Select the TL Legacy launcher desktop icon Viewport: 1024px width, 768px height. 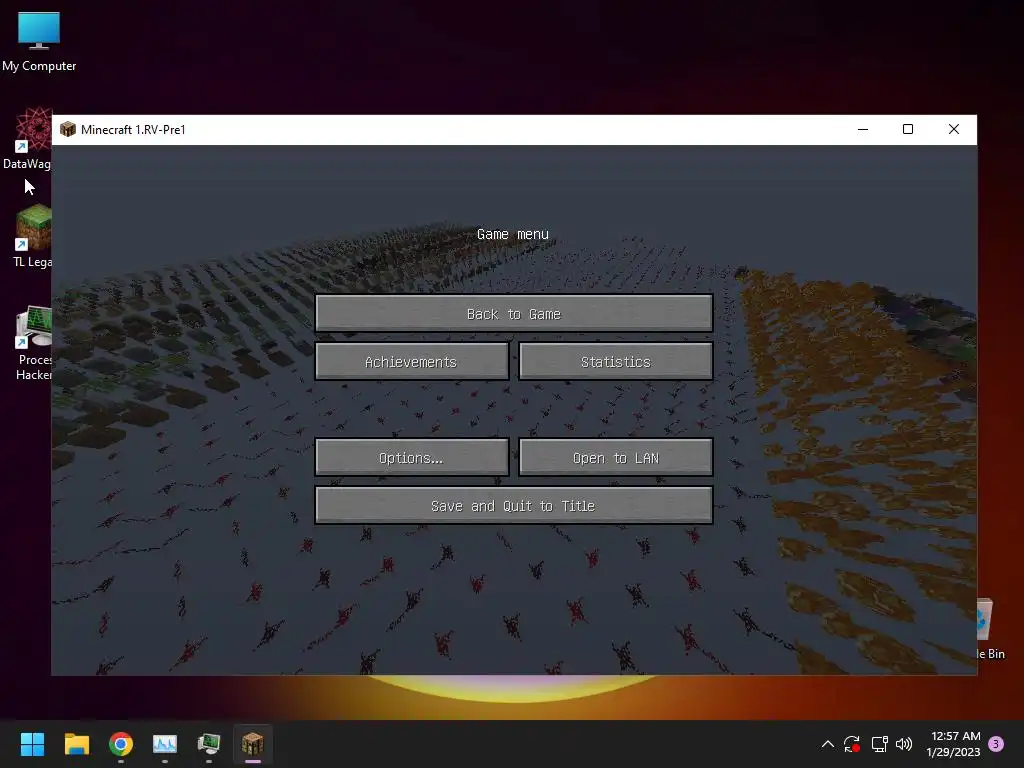click(x=33, y=236)
